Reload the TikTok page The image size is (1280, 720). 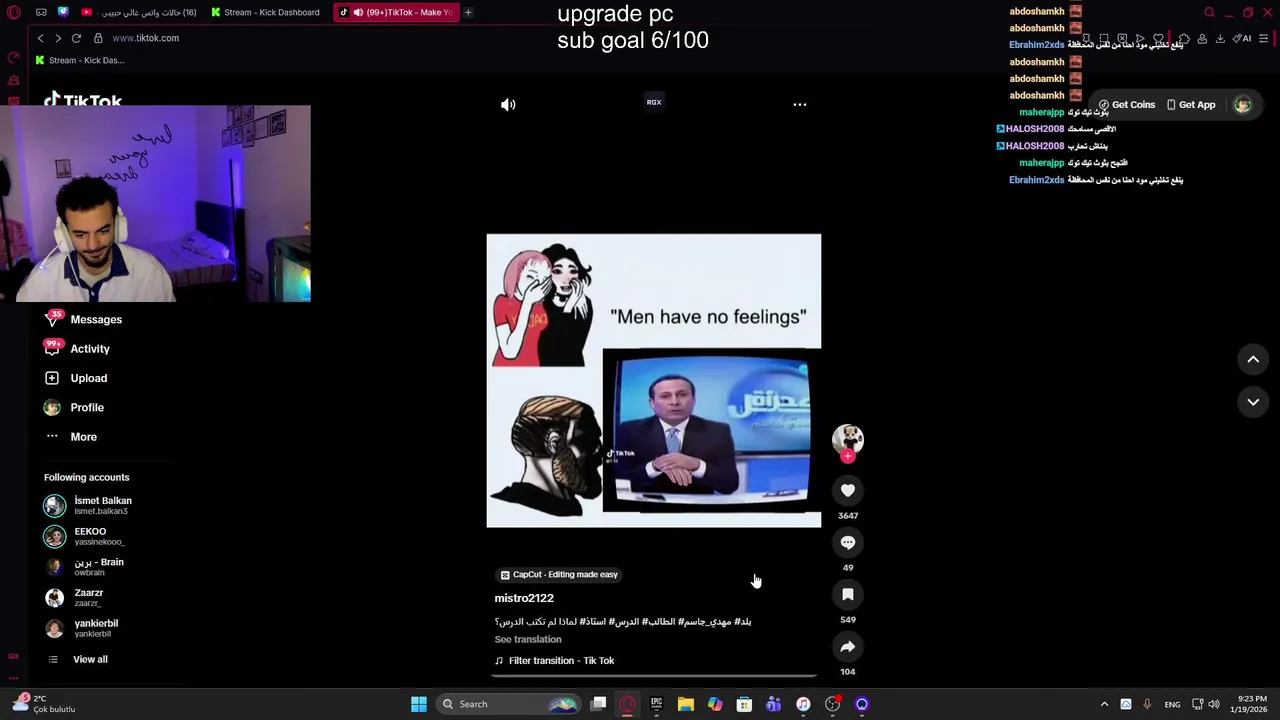[x=76, y=38]
